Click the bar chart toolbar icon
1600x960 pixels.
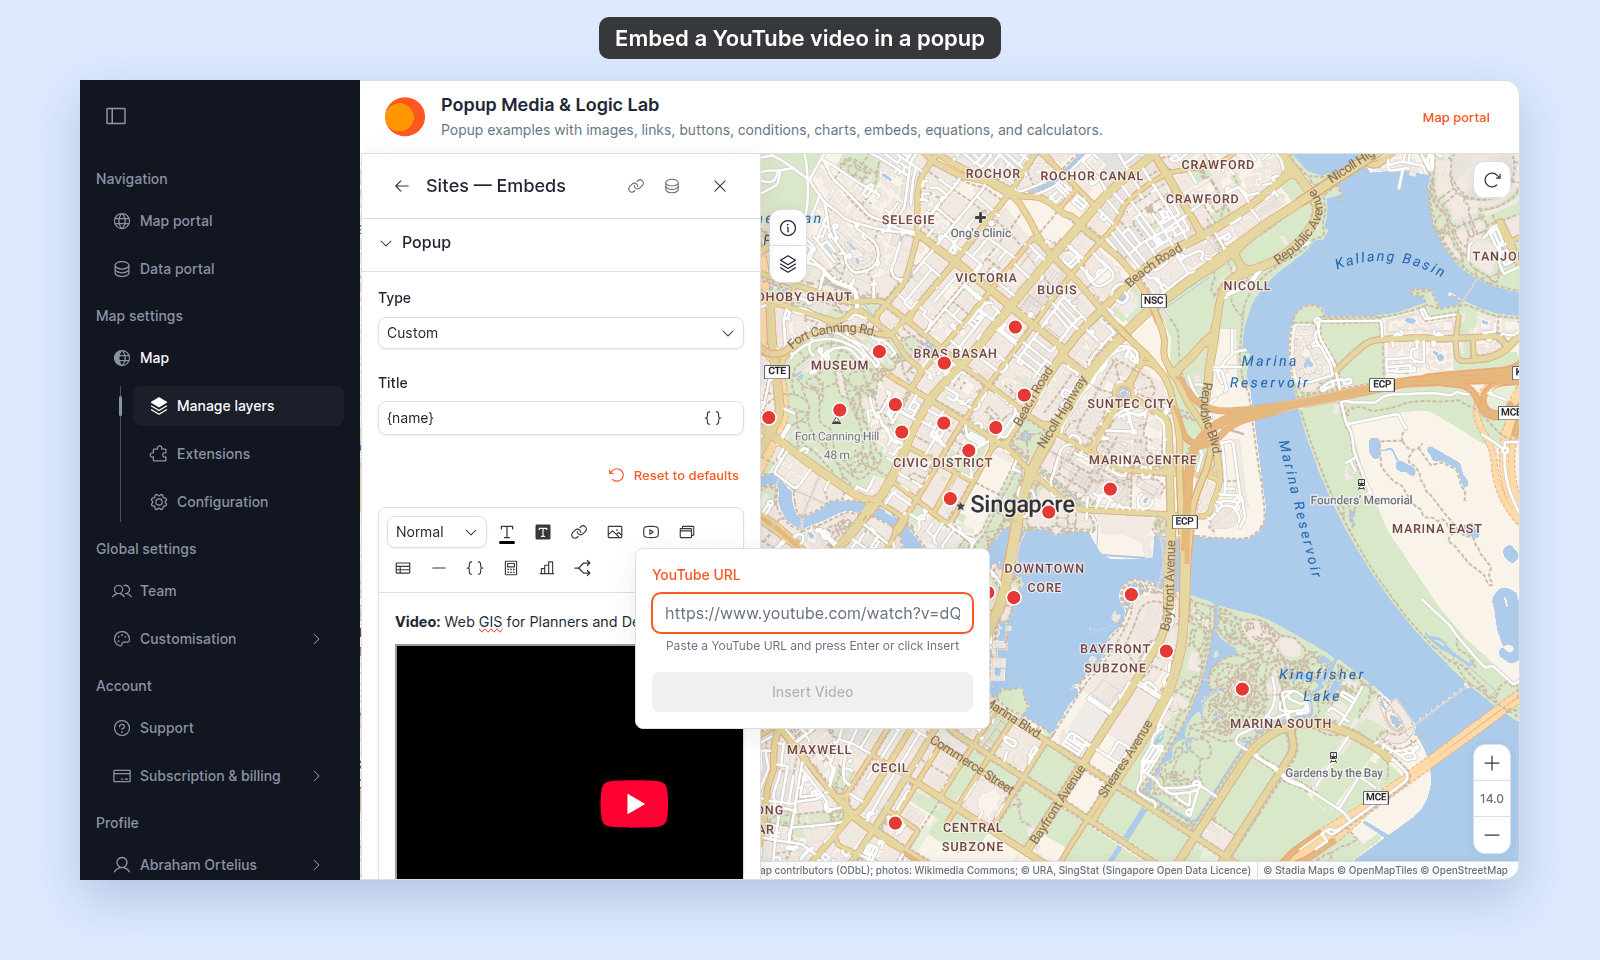tap(547, 568)
